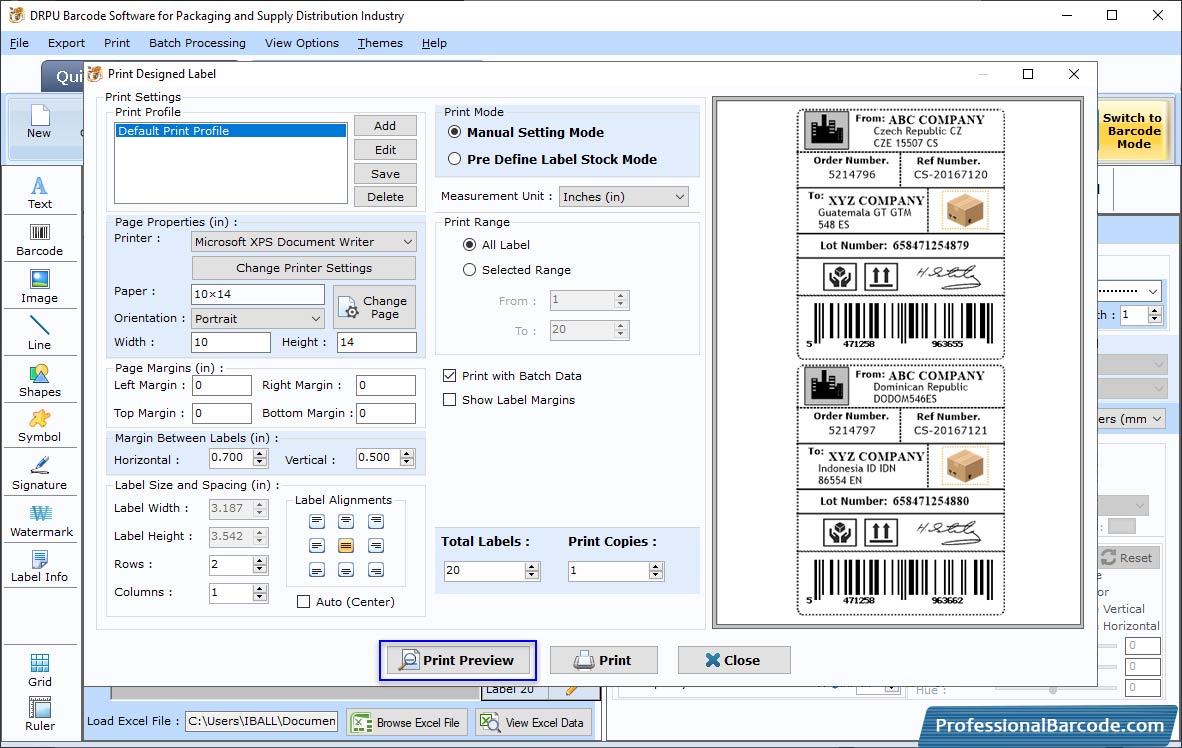Open the Export menu

(x=66, y=43)
